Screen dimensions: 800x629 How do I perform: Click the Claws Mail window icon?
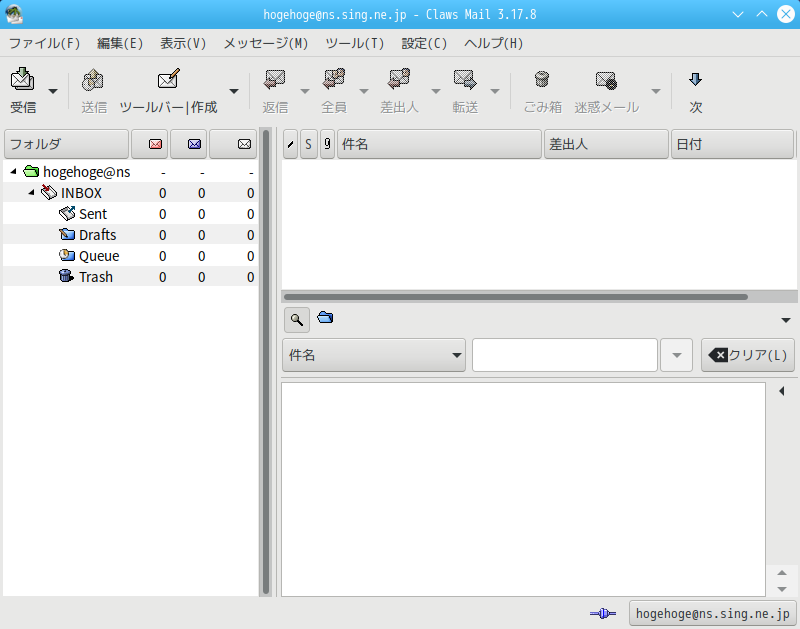point(14,14)
